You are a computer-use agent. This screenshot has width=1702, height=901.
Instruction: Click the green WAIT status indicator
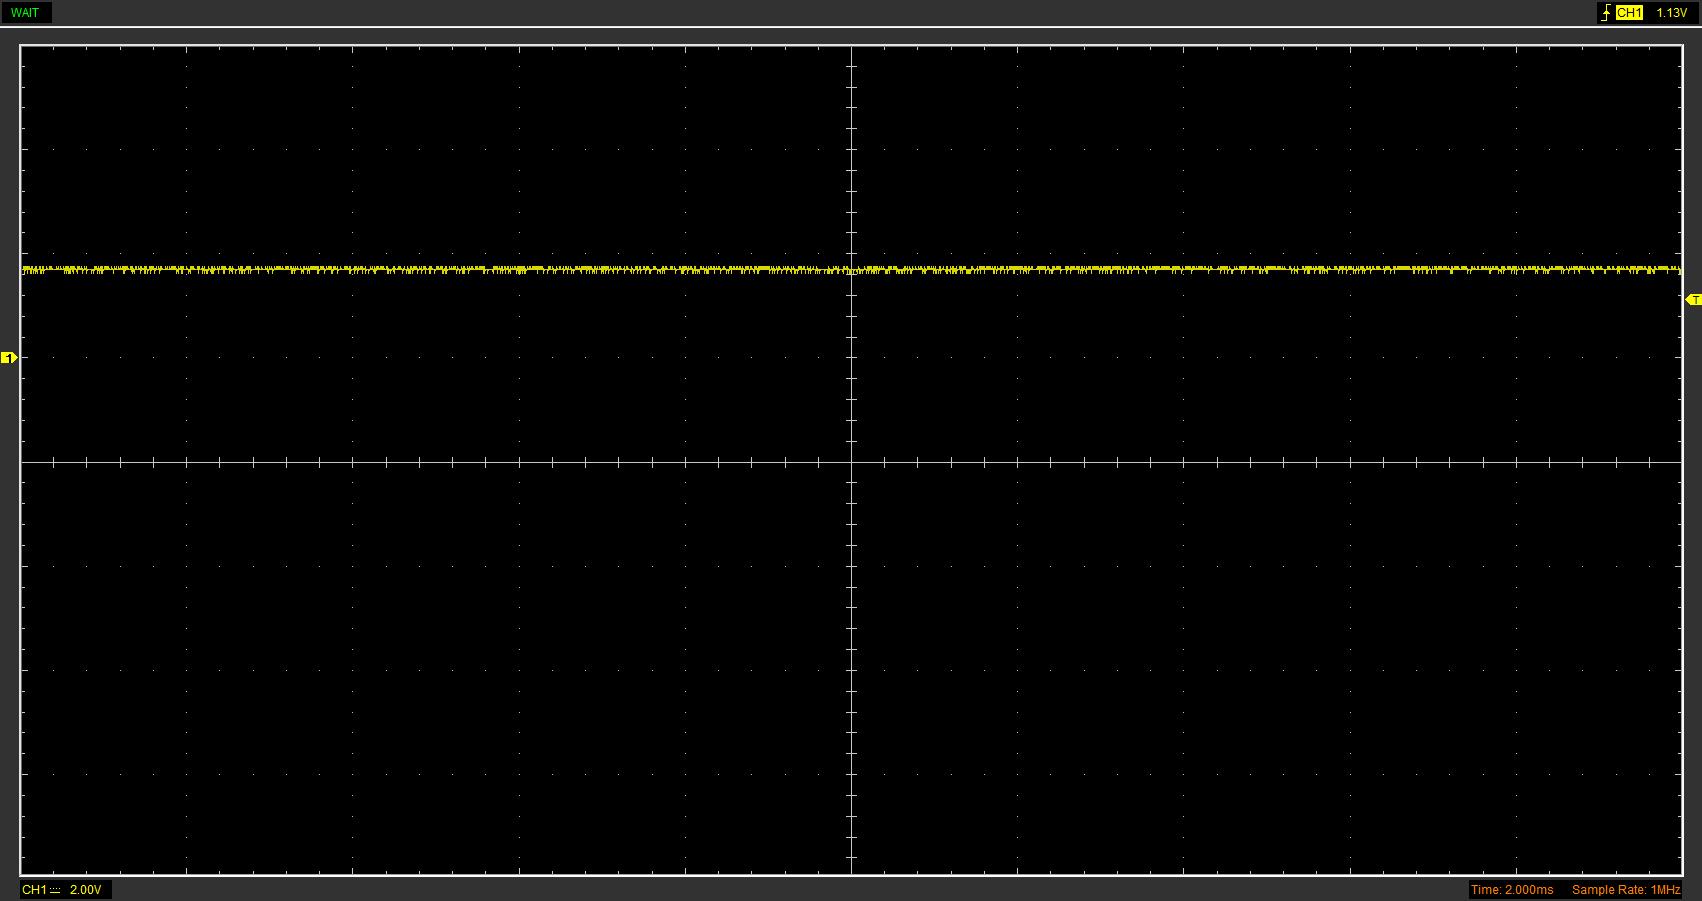click(x=25, y=13)
